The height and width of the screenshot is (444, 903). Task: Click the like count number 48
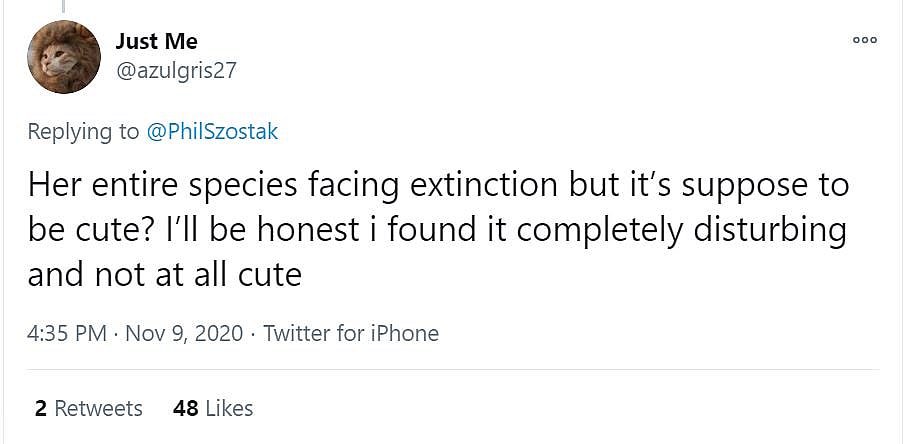(185, 408)
